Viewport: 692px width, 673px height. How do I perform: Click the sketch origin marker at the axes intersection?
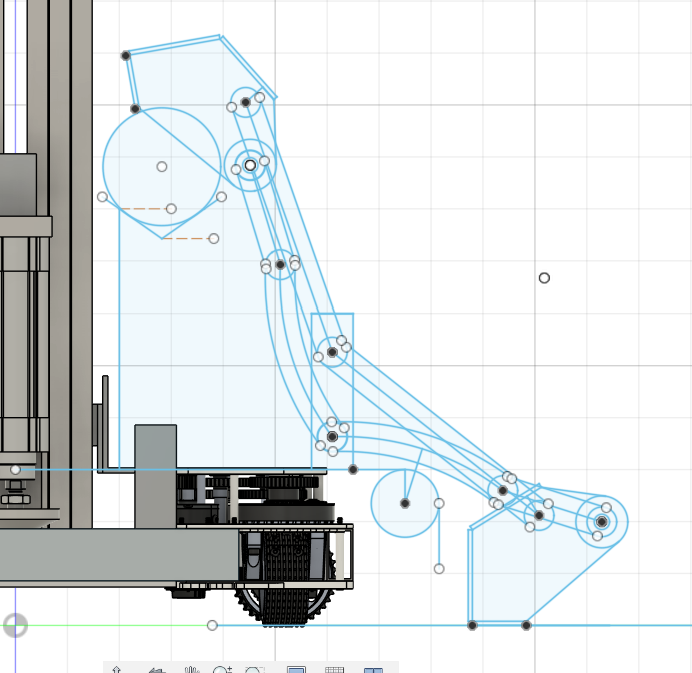(x=15, y=625)
